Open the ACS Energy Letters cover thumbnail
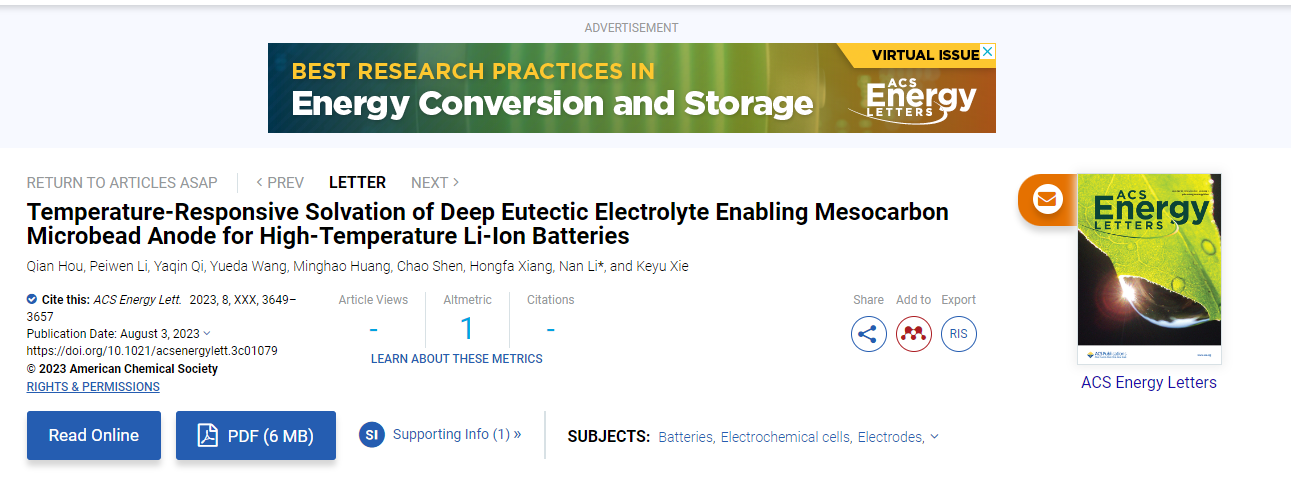 pyautogui.click(x=1149, y=269)
